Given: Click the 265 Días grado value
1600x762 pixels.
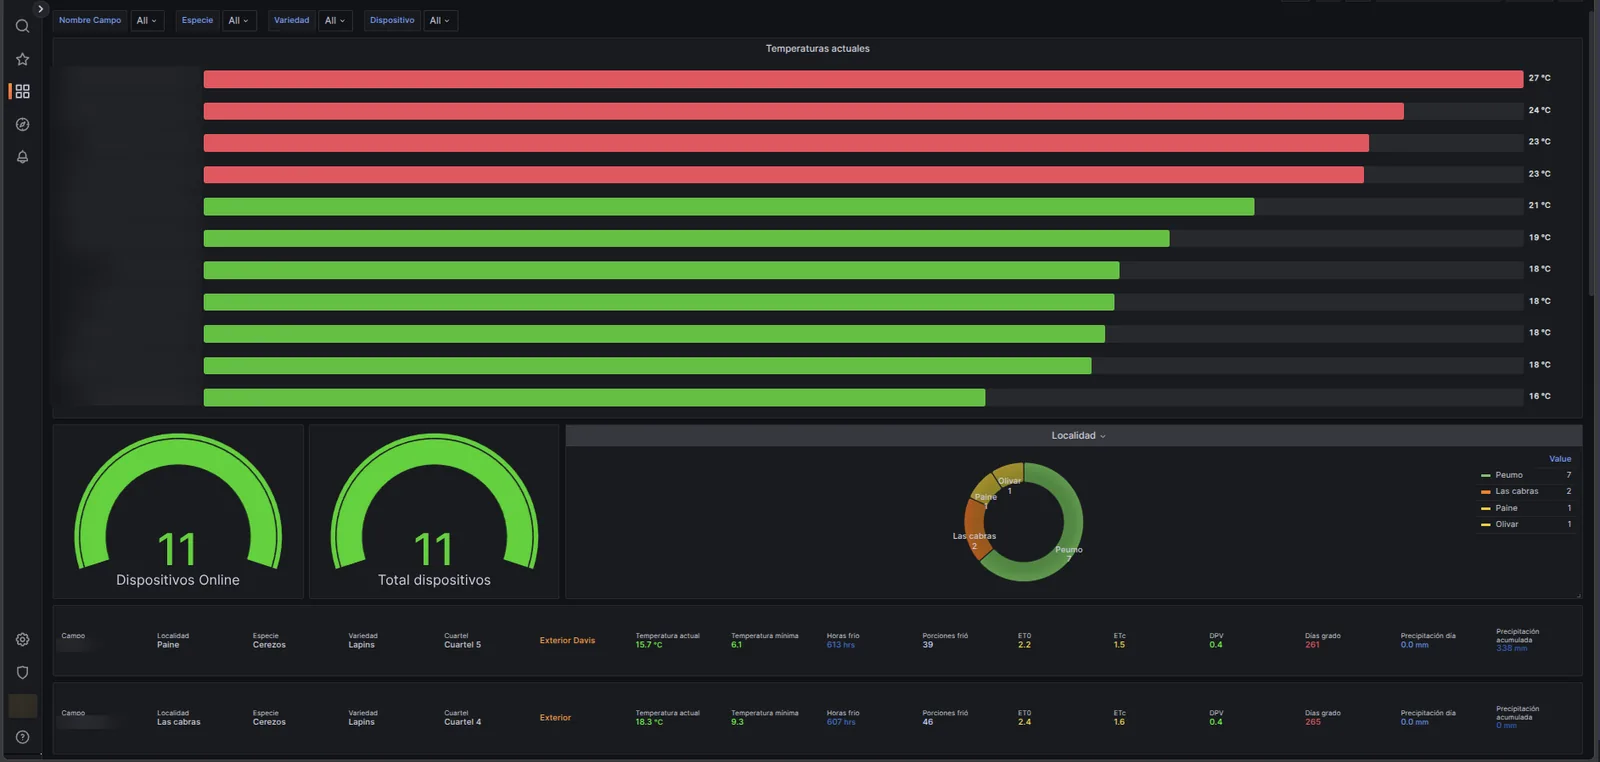Looking at the screenshot, I should tap(1312, 722).
